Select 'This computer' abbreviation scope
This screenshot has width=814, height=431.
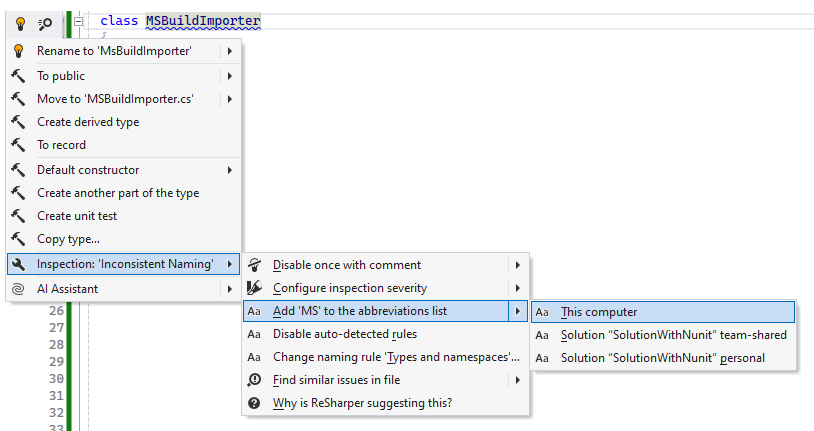point(599,312)
